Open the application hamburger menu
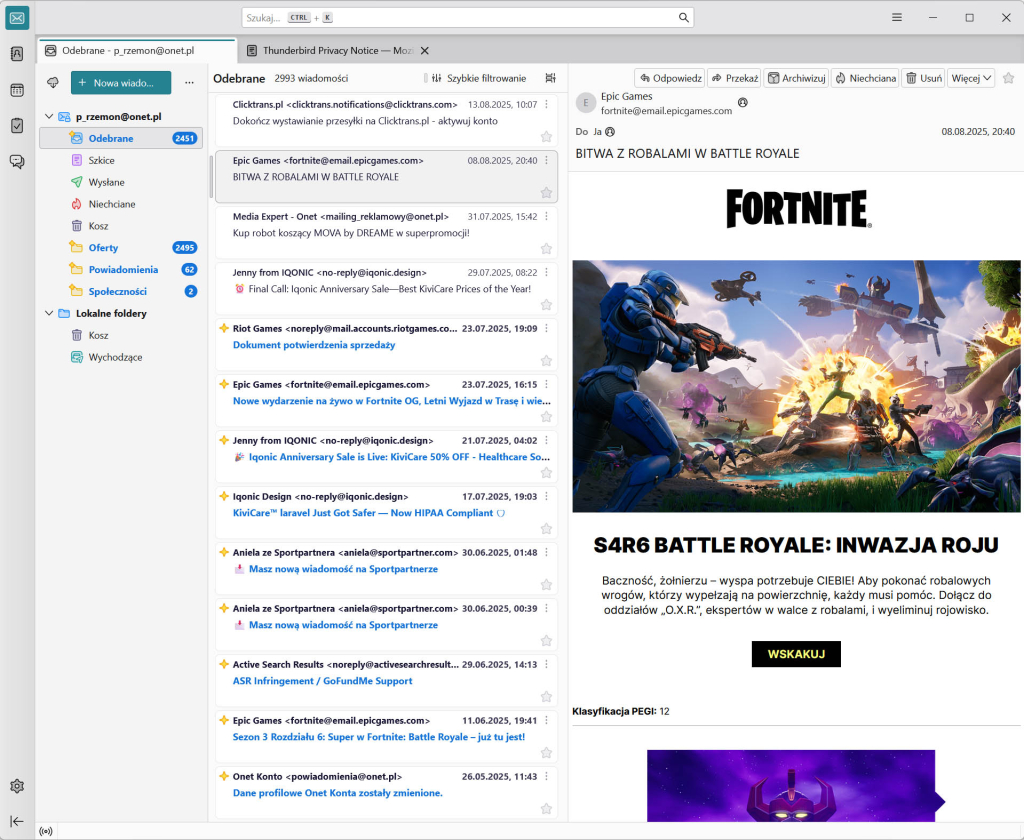 [897, 18]
